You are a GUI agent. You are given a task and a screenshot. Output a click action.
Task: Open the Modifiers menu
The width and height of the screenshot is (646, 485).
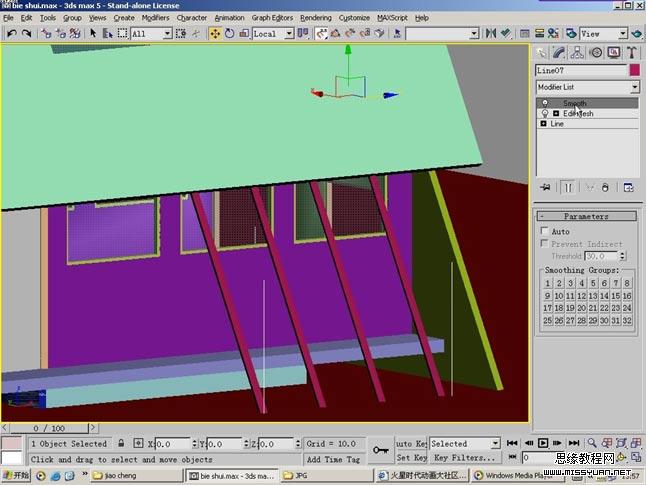pos(155,18)
